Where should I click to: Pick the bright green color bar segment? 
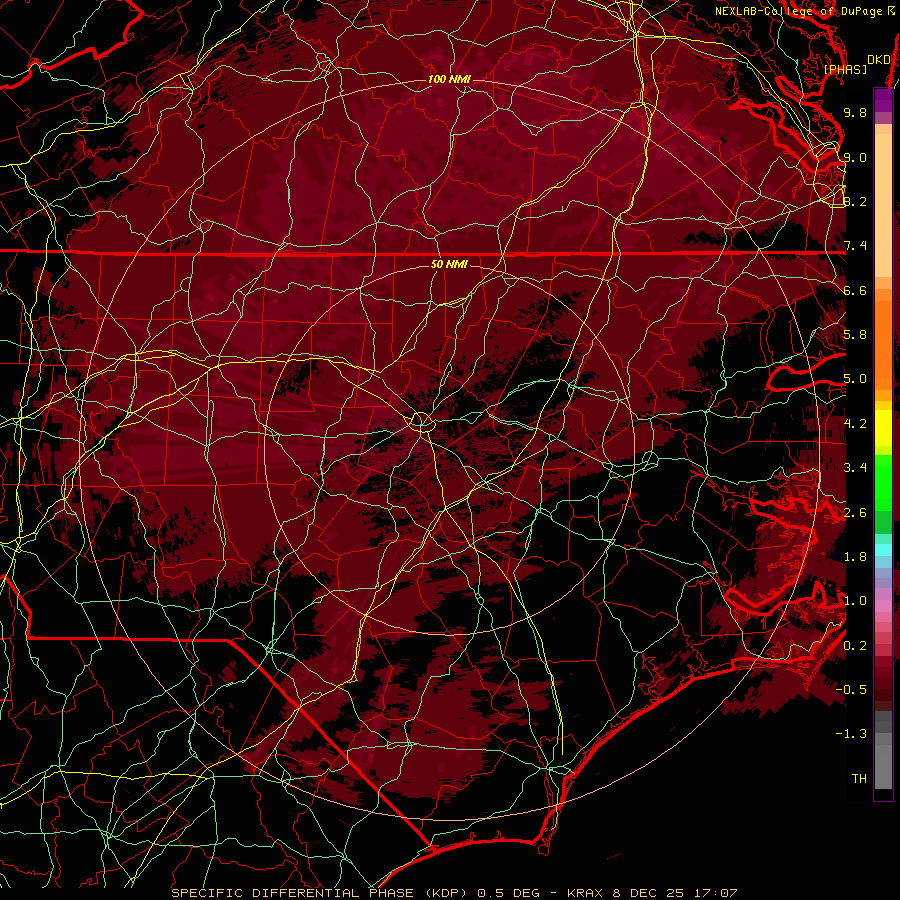[883, 482]
